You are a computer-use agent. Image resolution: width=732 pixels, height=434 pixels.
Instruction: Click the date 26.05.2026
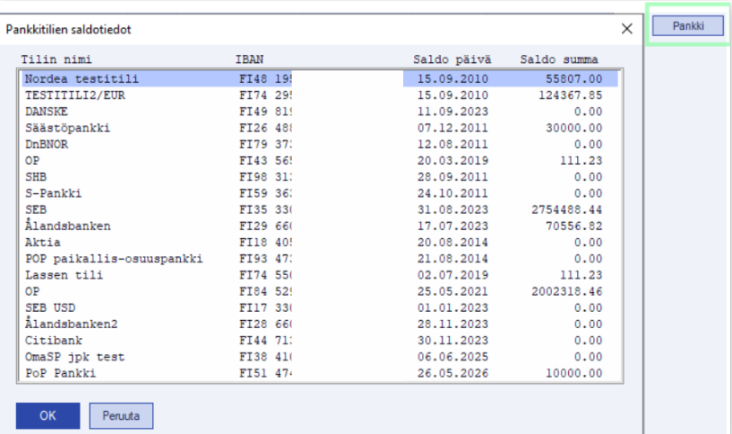click(x=452, y=373)
